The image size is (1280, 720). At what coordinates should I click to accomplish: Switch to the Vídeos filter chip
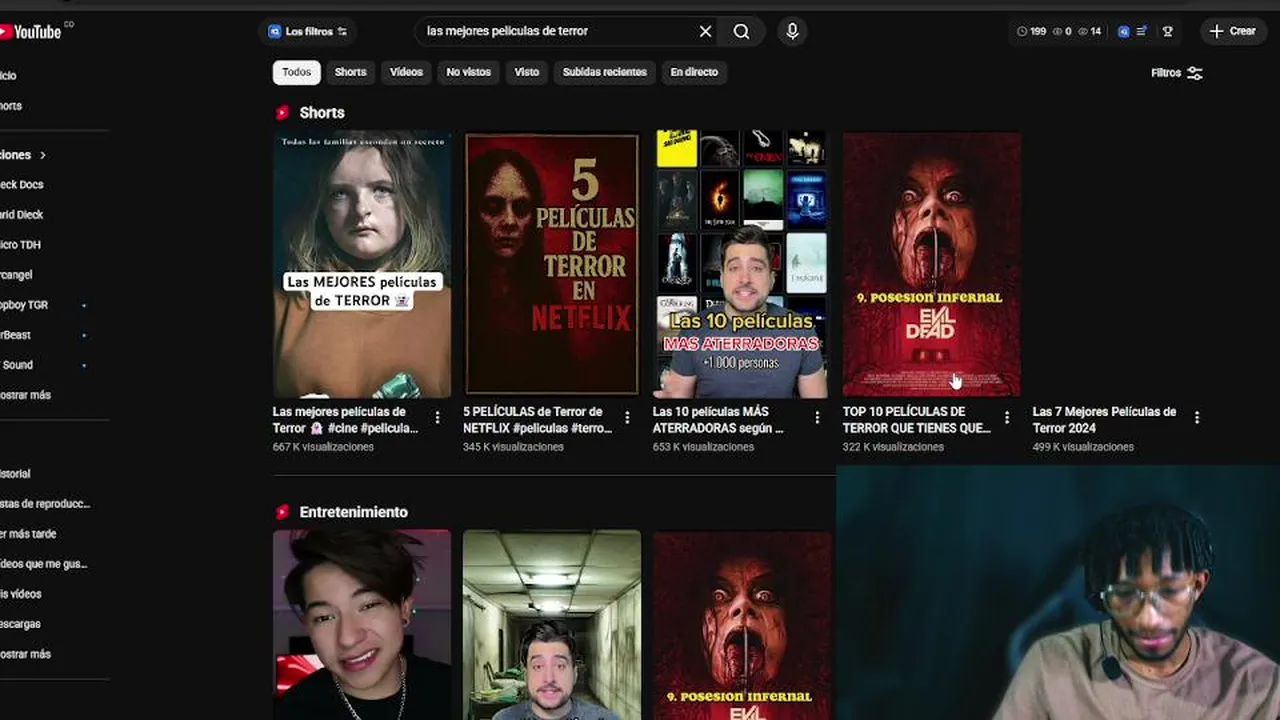point(406,72)
